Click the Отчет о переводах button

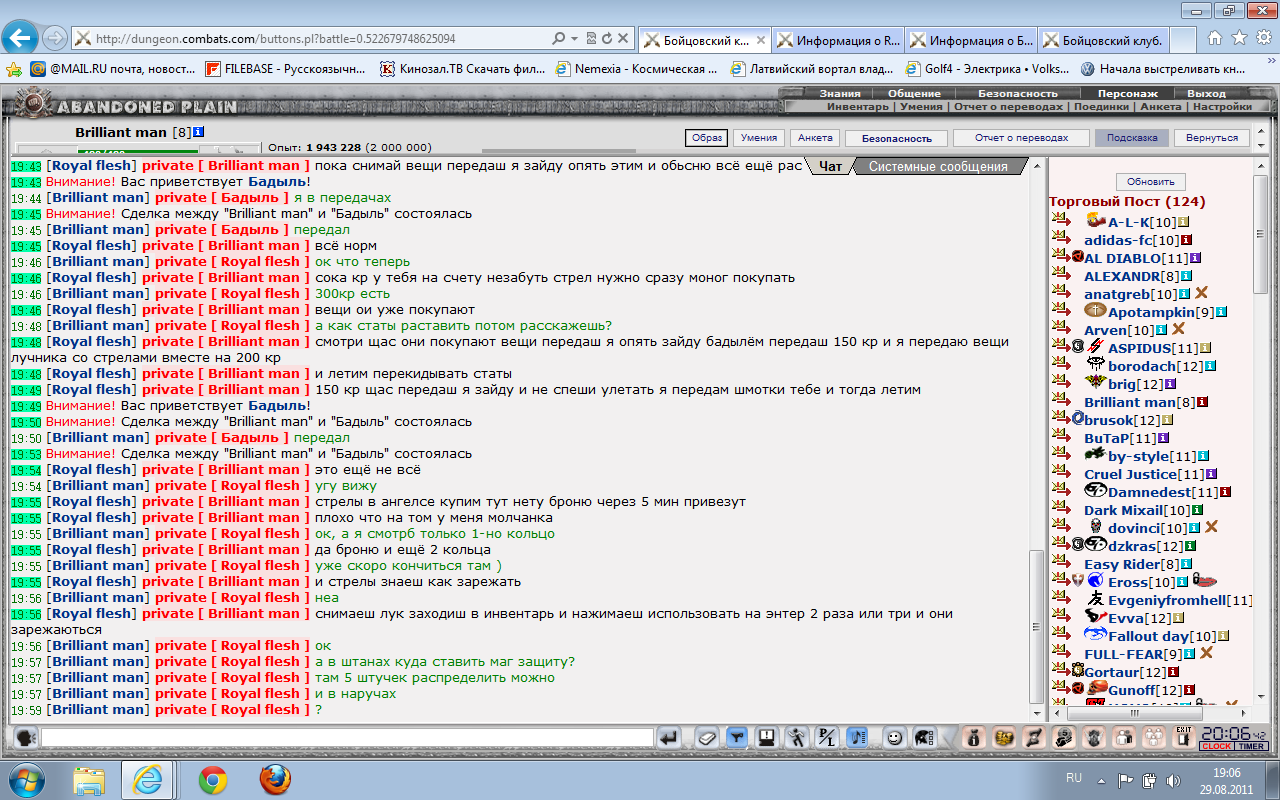coord(1021,138)
